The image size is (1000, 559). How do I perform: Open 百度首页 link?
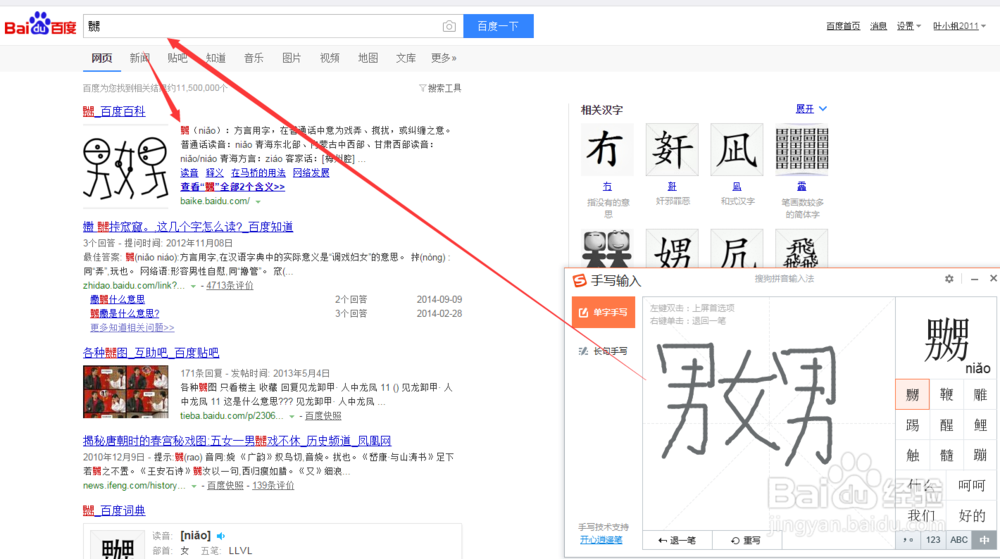click(843, 26)
